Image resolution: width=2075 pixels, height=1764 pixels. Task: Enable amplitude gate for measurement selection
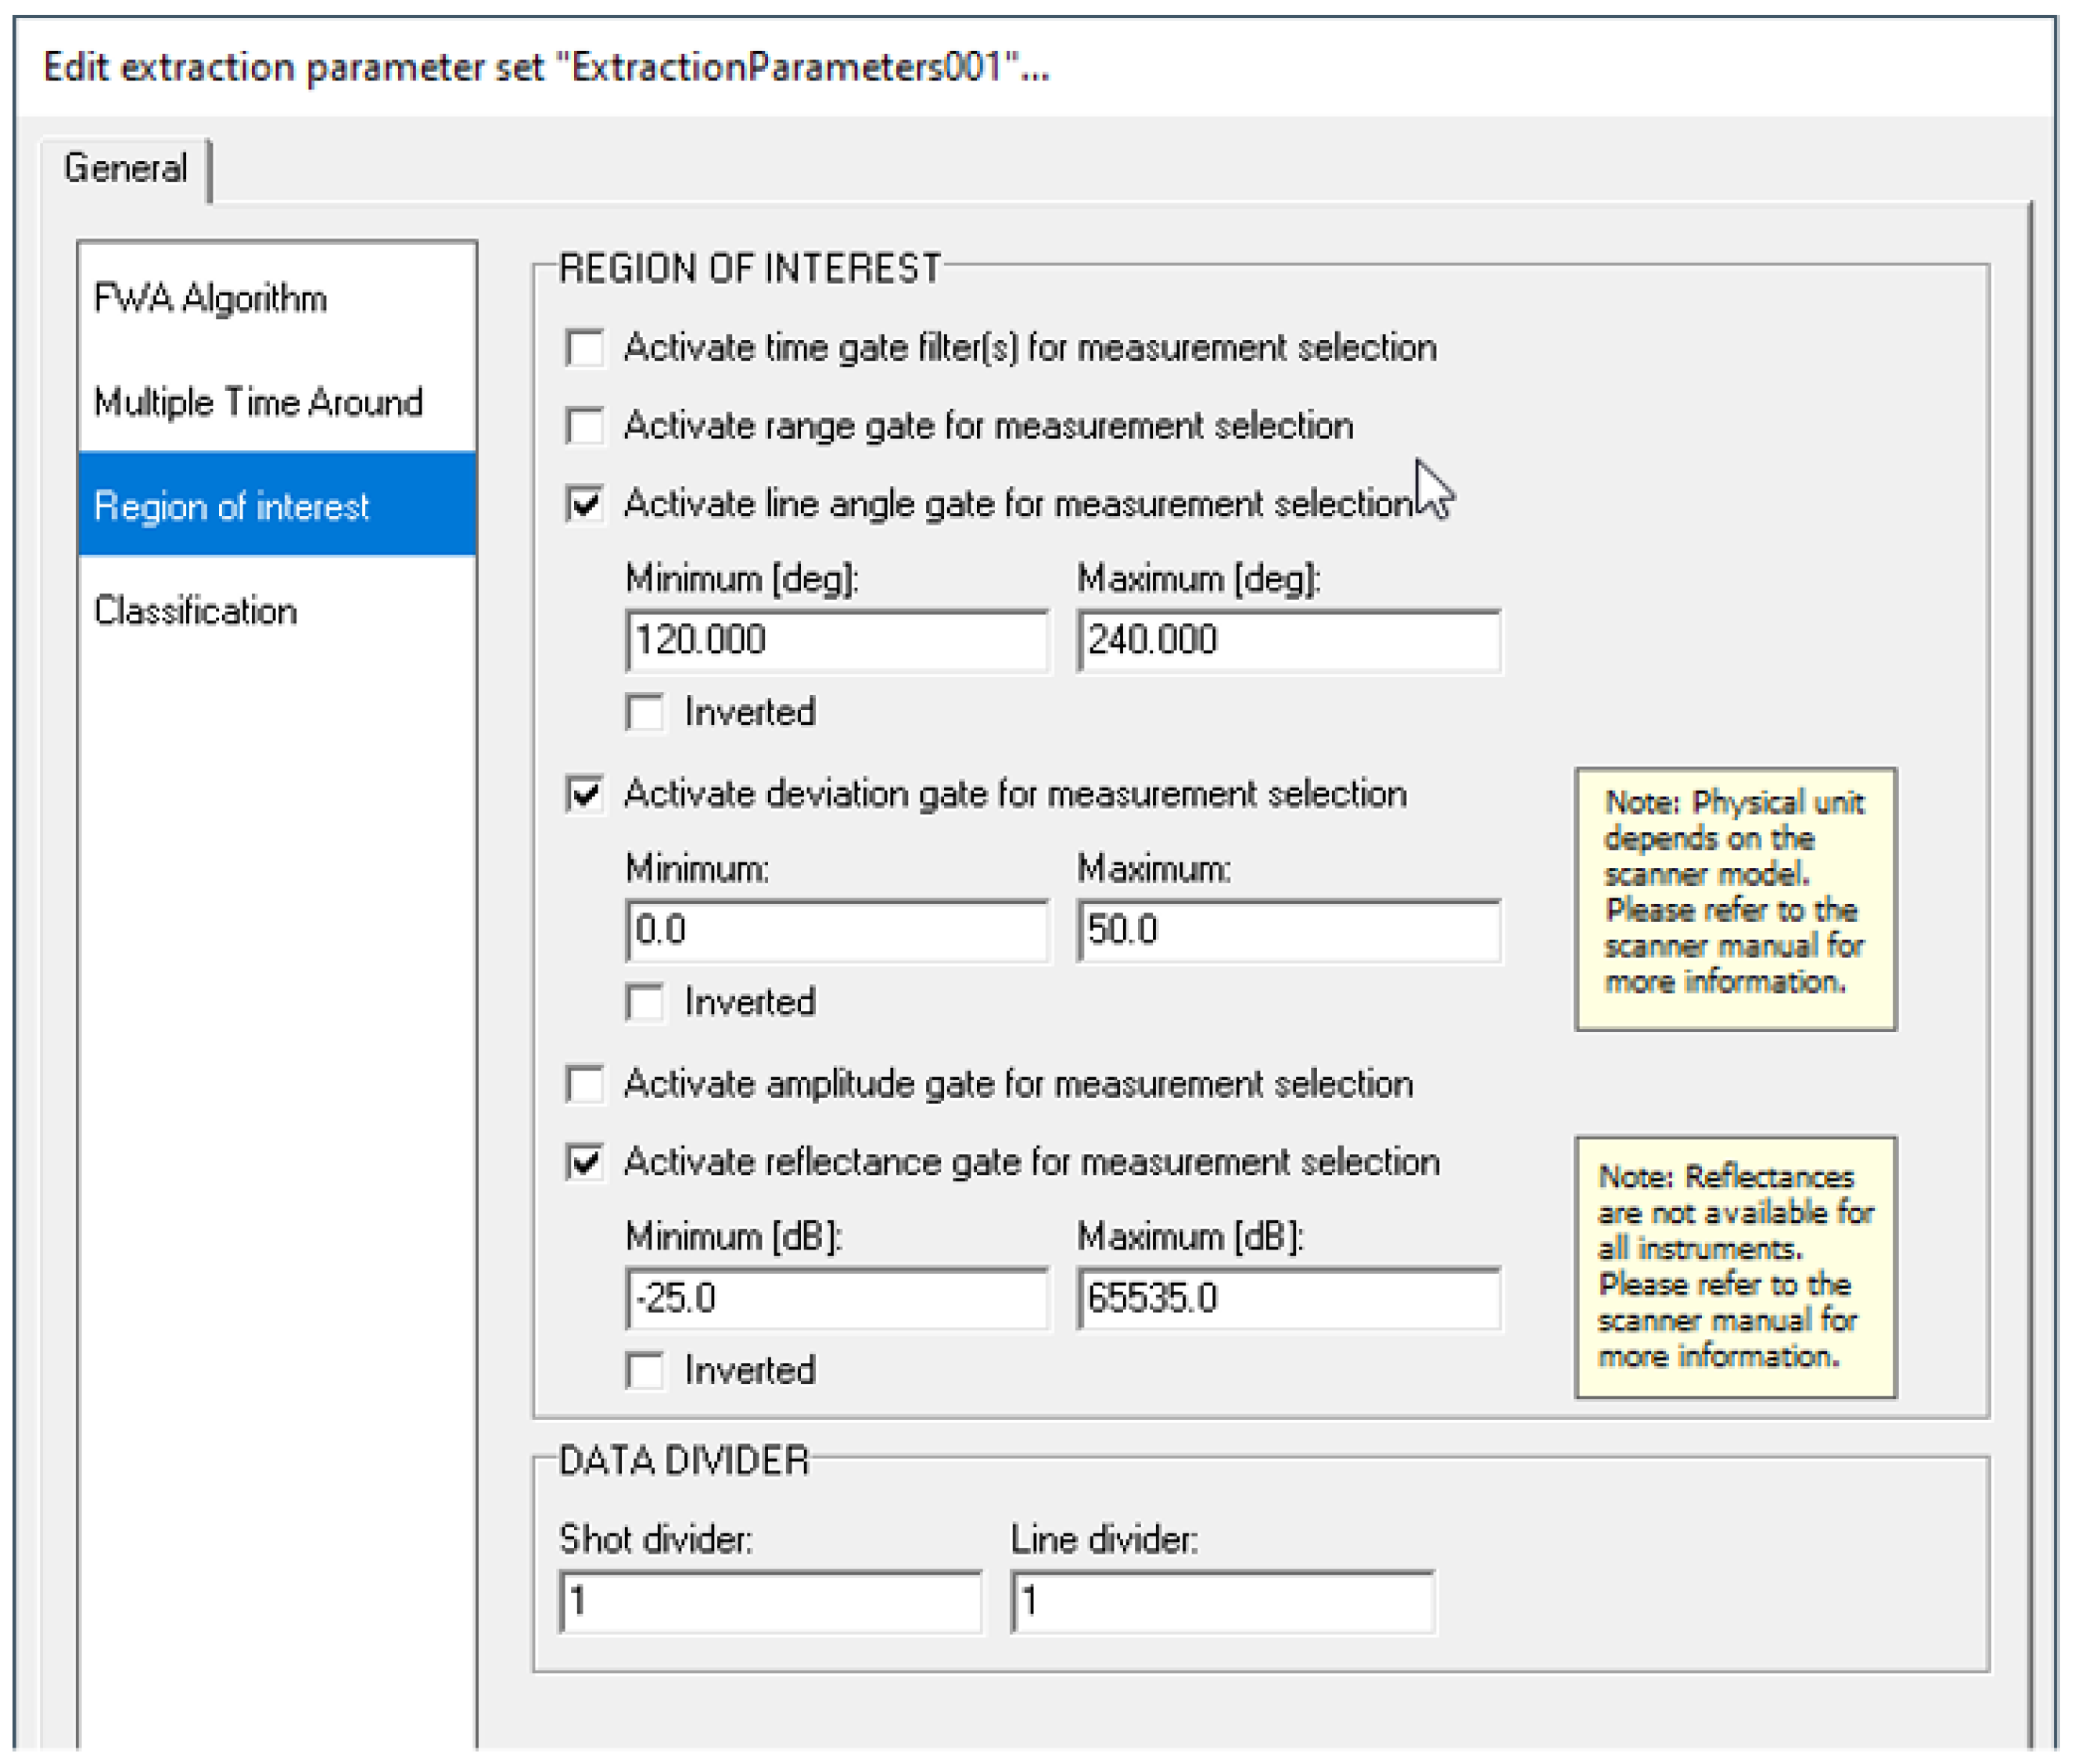(584, 1084)
